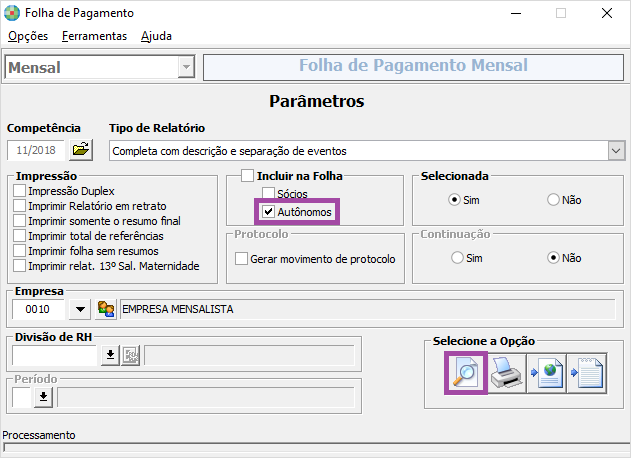The image size is (631, 458).
Task: Click the Processamento progress bar
Action: pyautogui.click(x=316, y=448)
